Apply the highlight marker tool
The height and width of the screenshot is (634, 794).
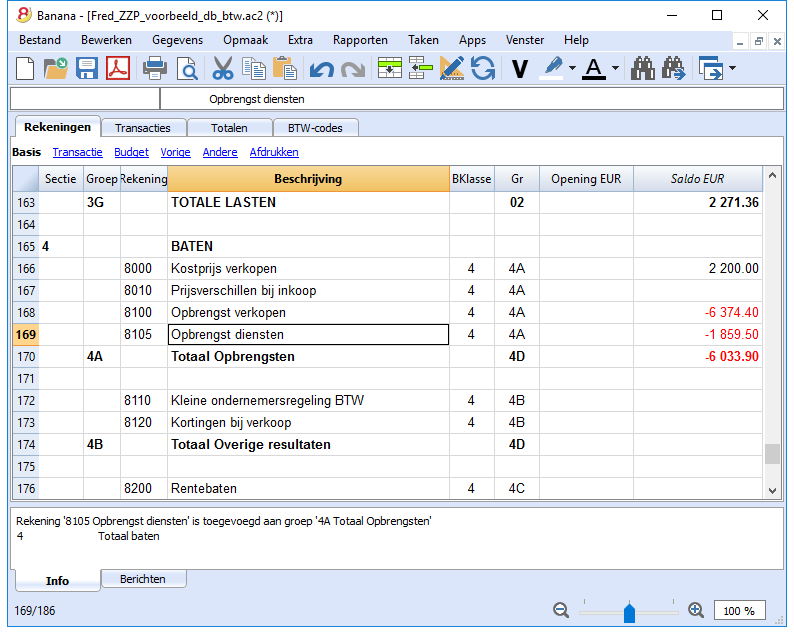(552, 68)
